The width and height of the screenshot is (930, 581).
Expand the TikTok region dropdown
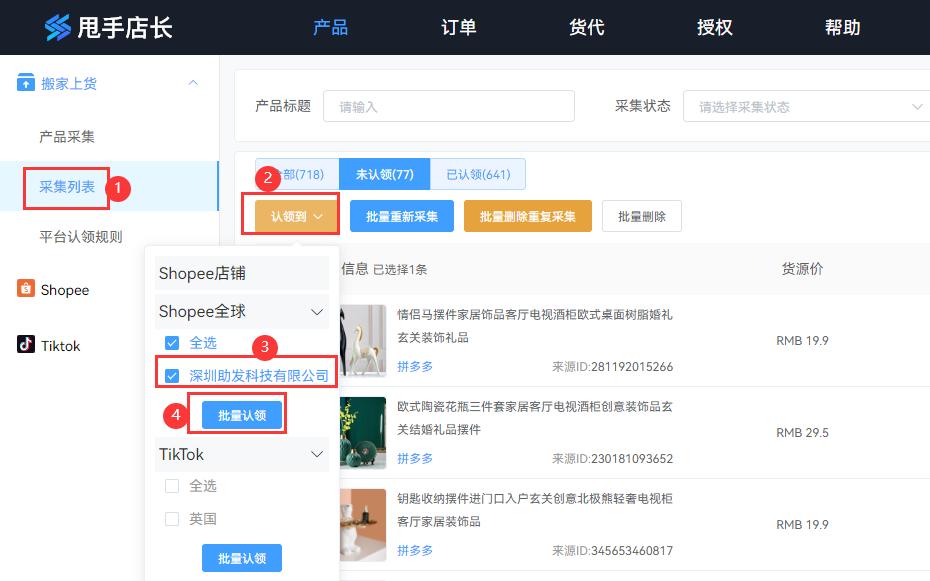tap(318, 454)
